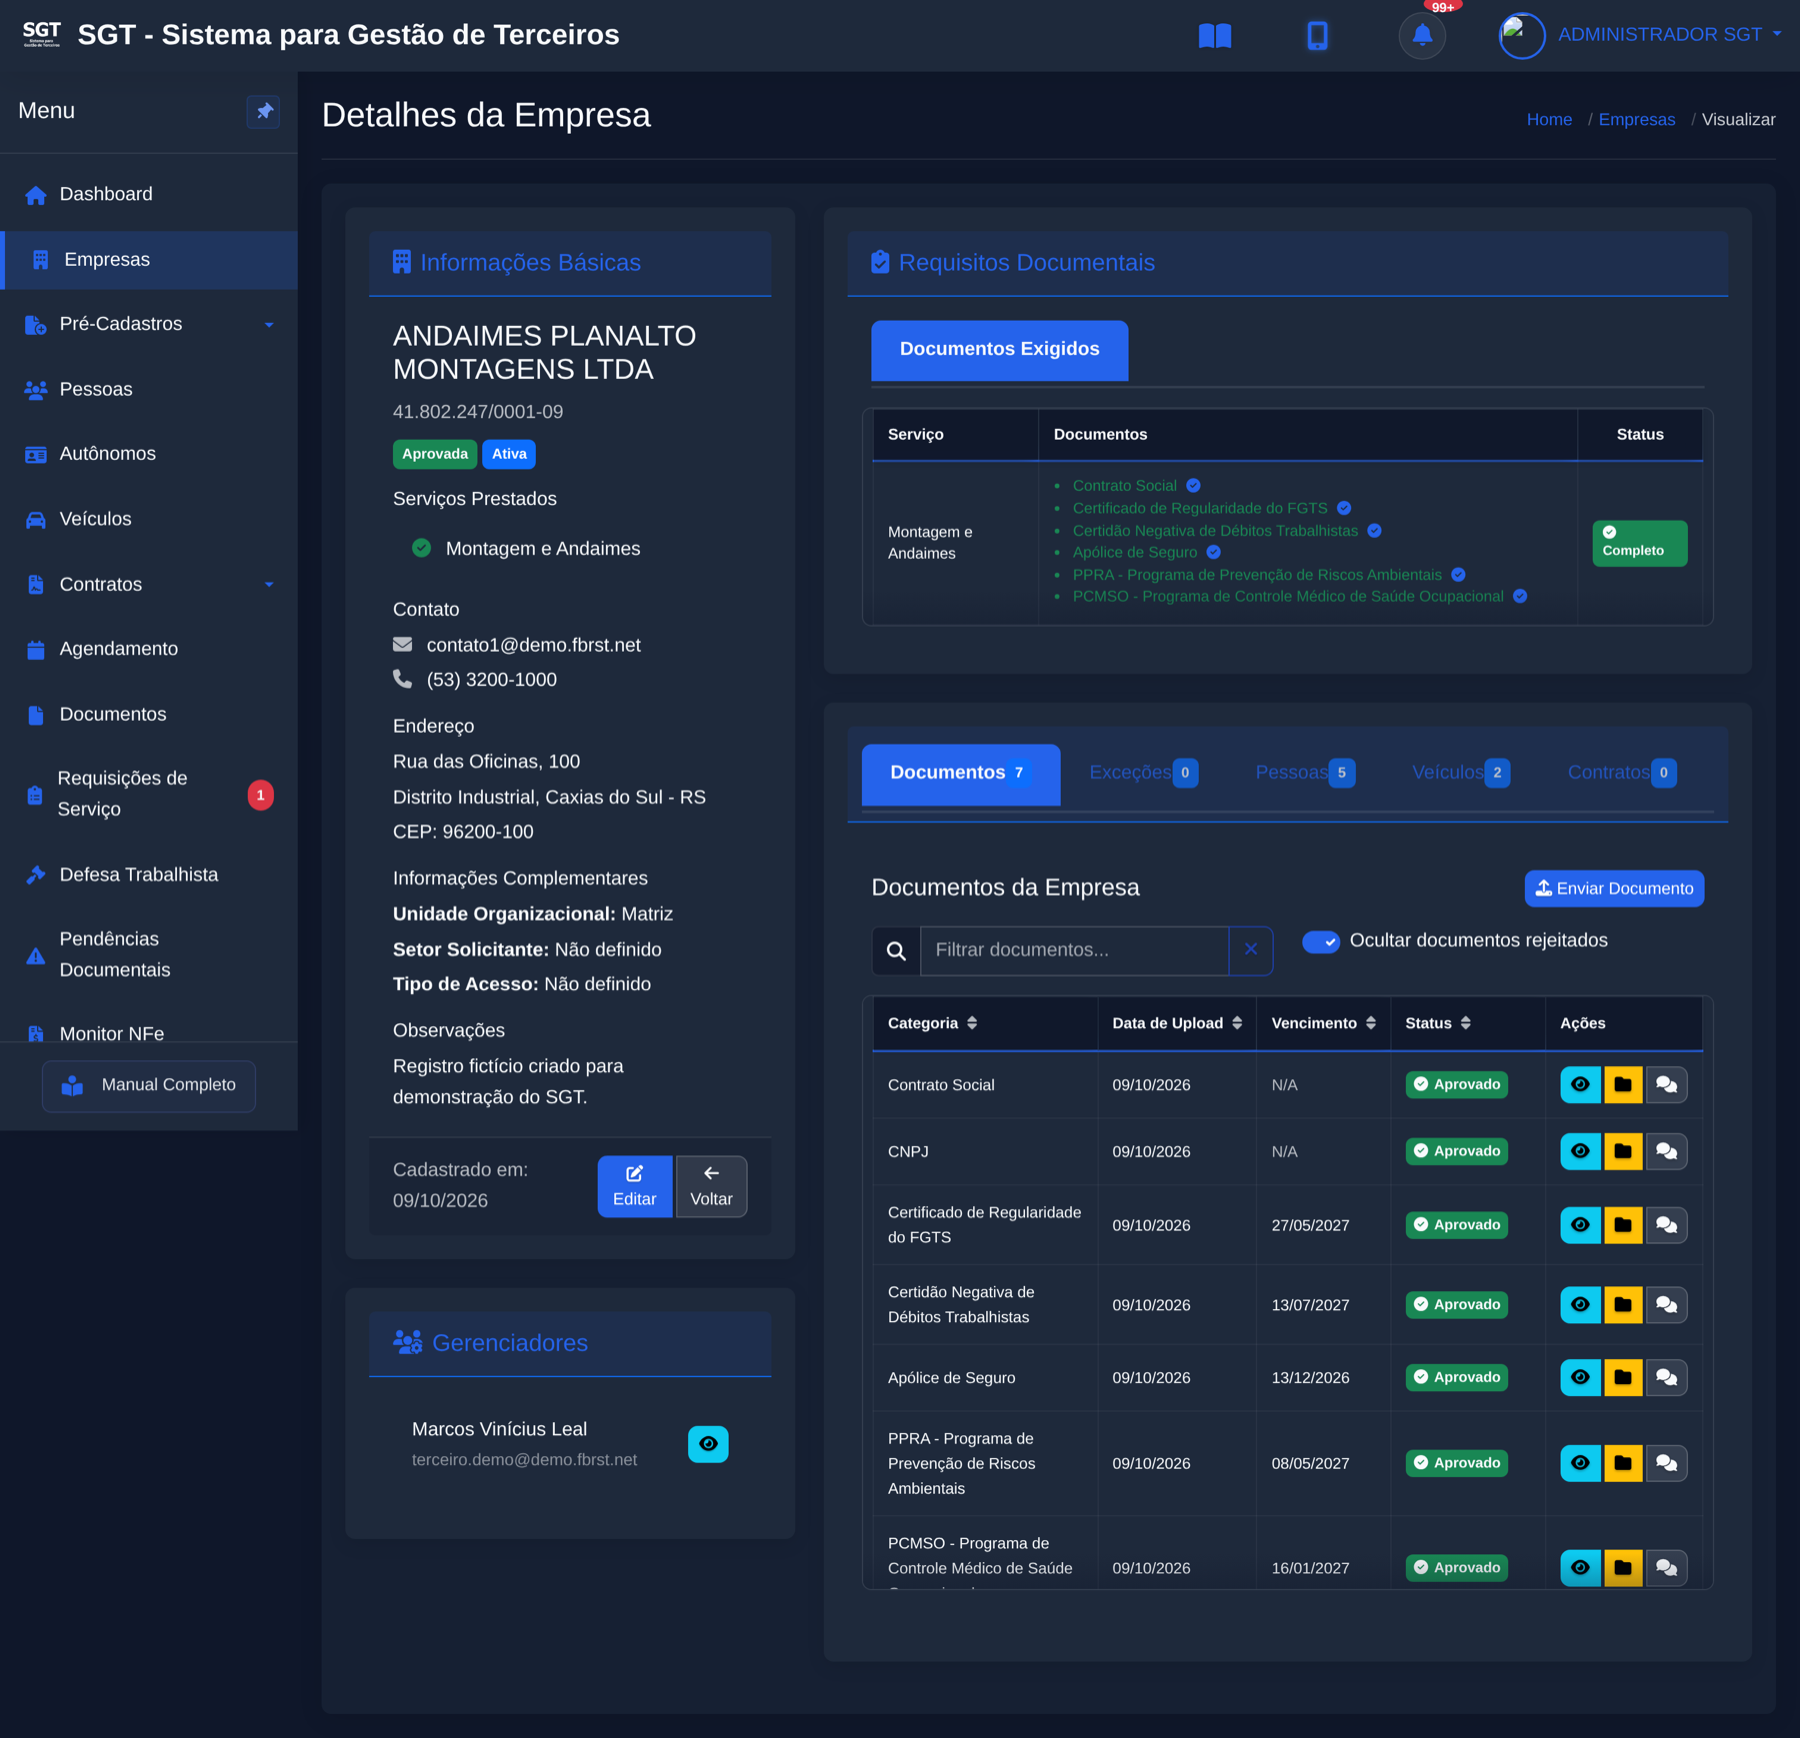Switch to the Exceções tab
Image resolution: width=1800 pixels, height=1738 pixels.
click(x=1142, y=772)
